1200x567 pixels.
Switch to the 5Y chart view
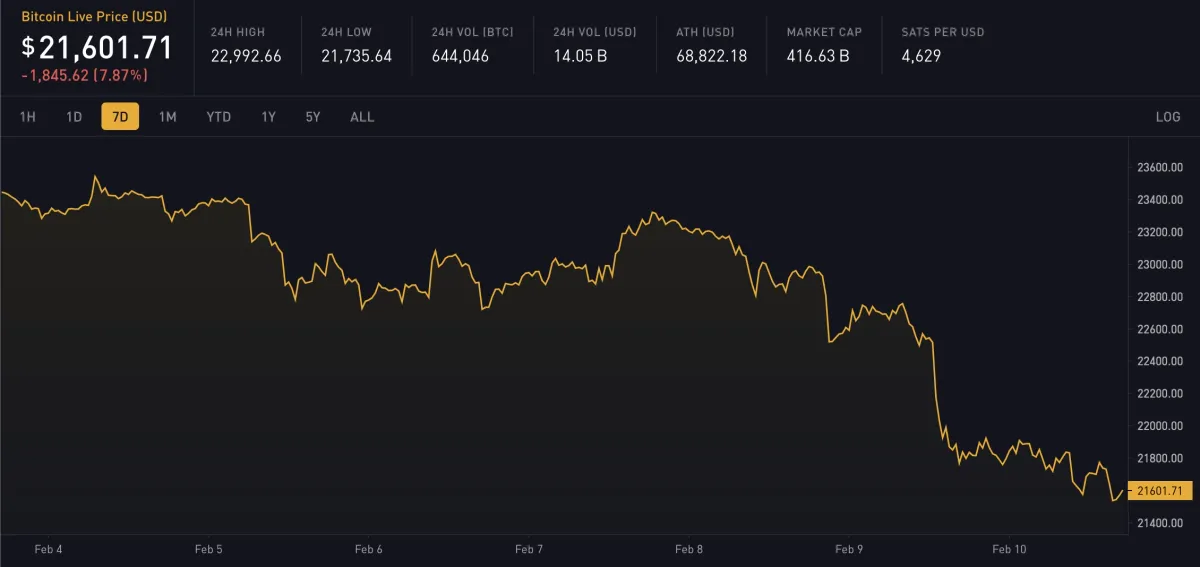point(313,117)
